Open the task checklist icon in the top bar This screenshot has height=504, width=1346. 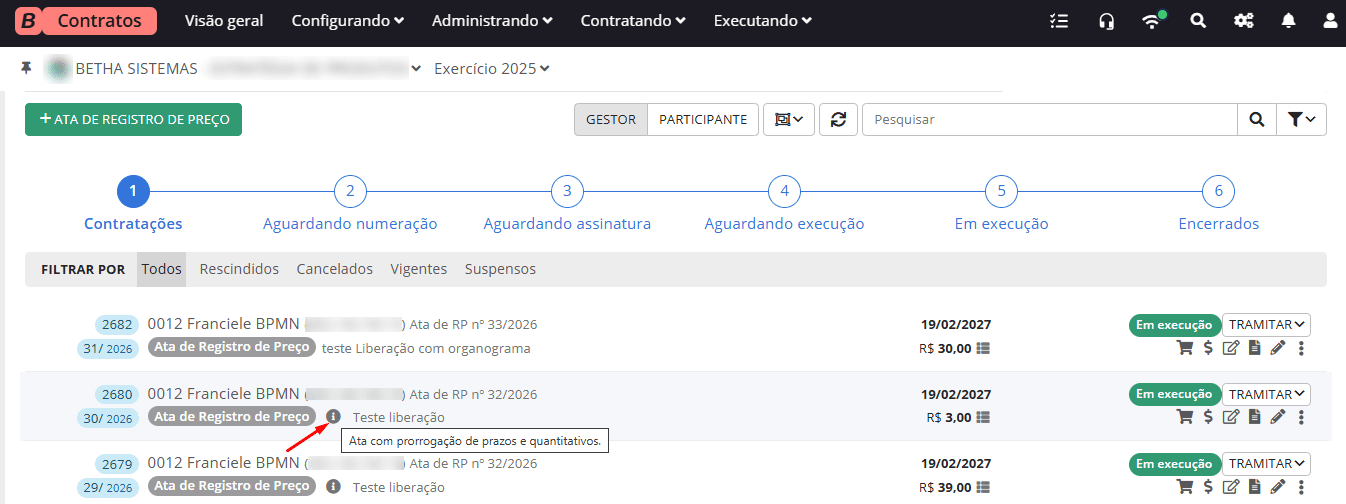[x=1059, y=21]
